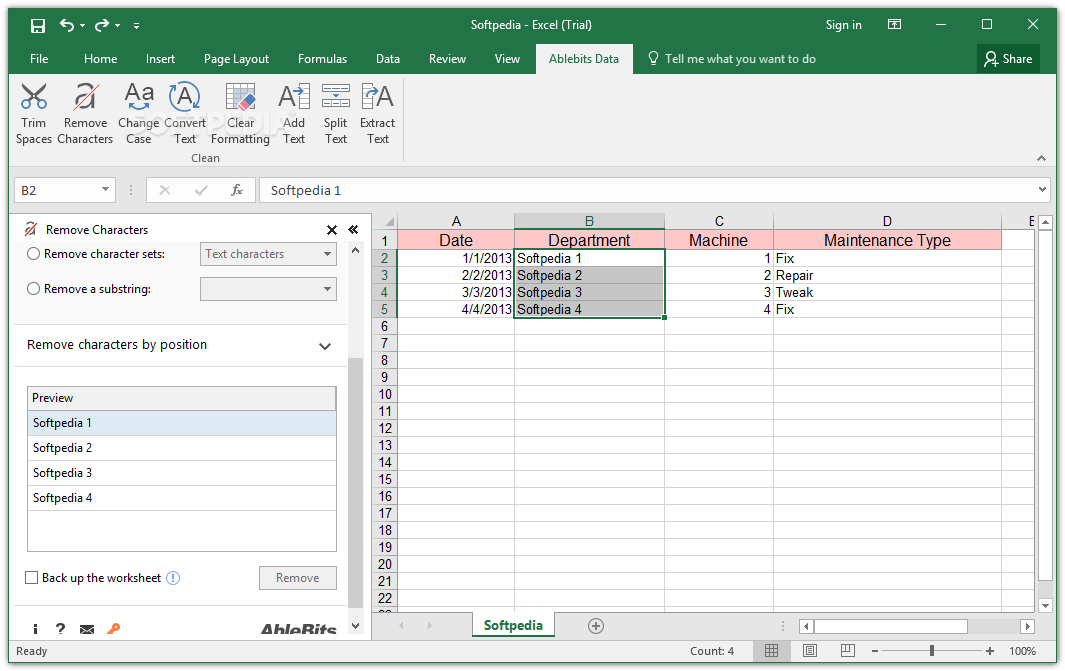Open the Add Text tool
The image size is (1065, 671).
(293, 114)
